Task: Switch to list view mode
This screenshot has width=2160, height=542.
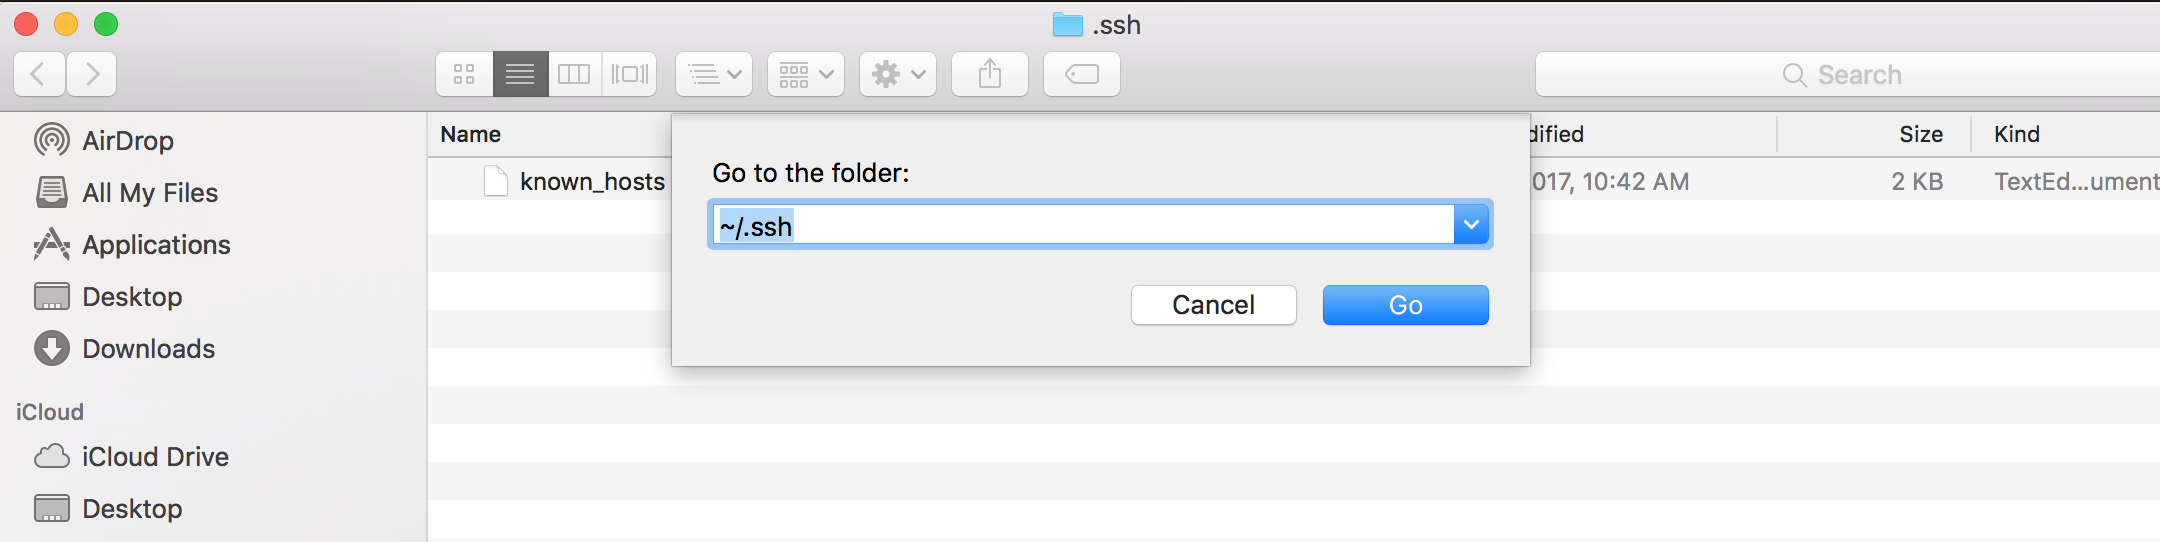Action: (520, 74)
